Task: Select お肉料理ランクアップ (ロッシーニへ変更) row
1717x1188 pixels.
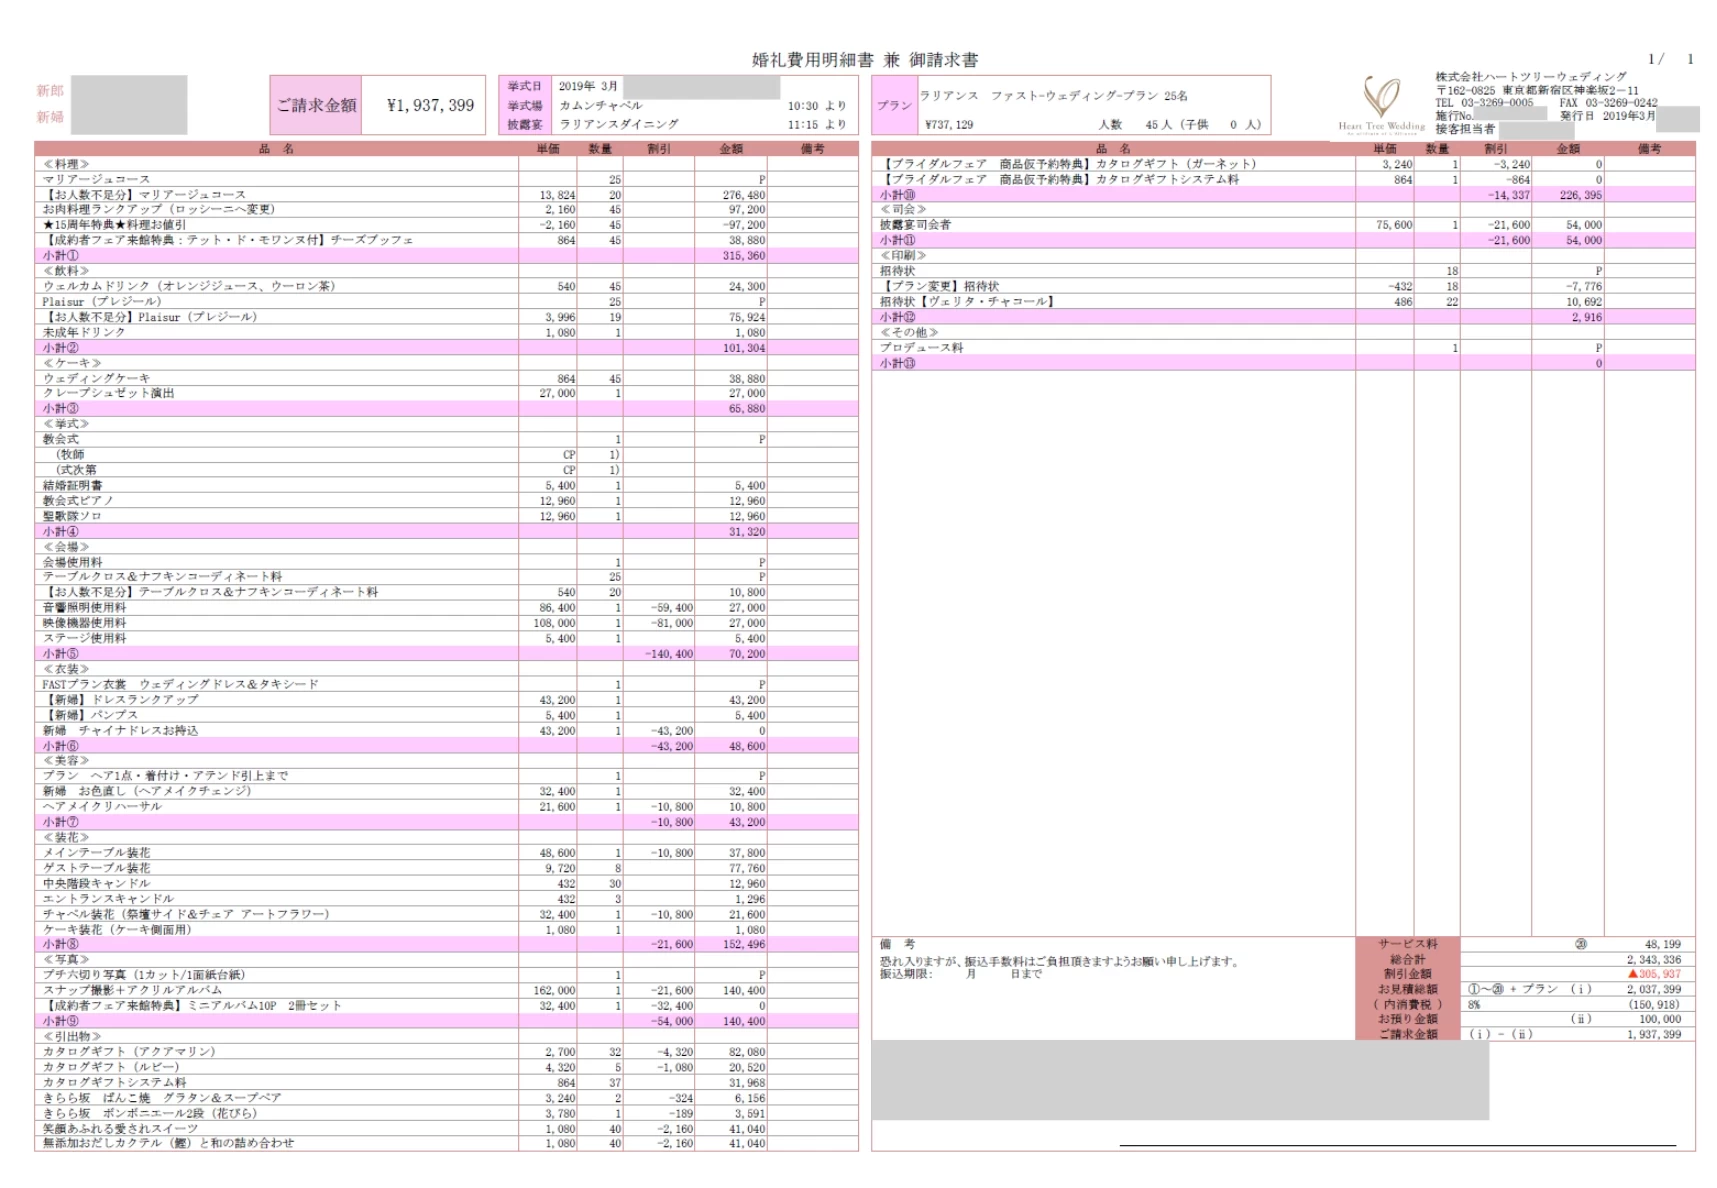Action: [446, 210]
